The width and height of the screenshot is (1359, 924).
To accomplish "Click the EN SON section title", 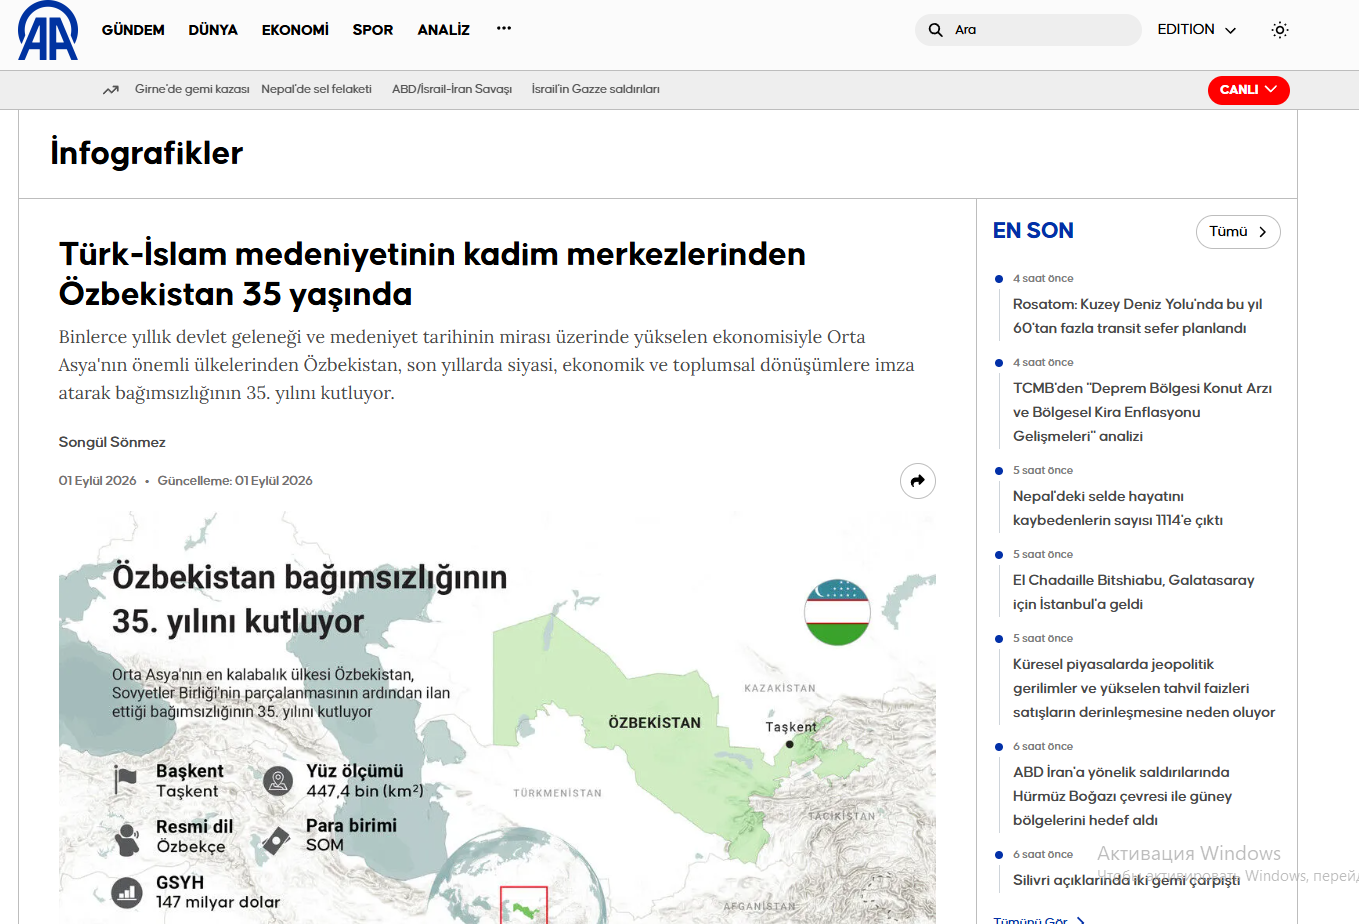I will pyautogui.click(x=1033, y=231).
